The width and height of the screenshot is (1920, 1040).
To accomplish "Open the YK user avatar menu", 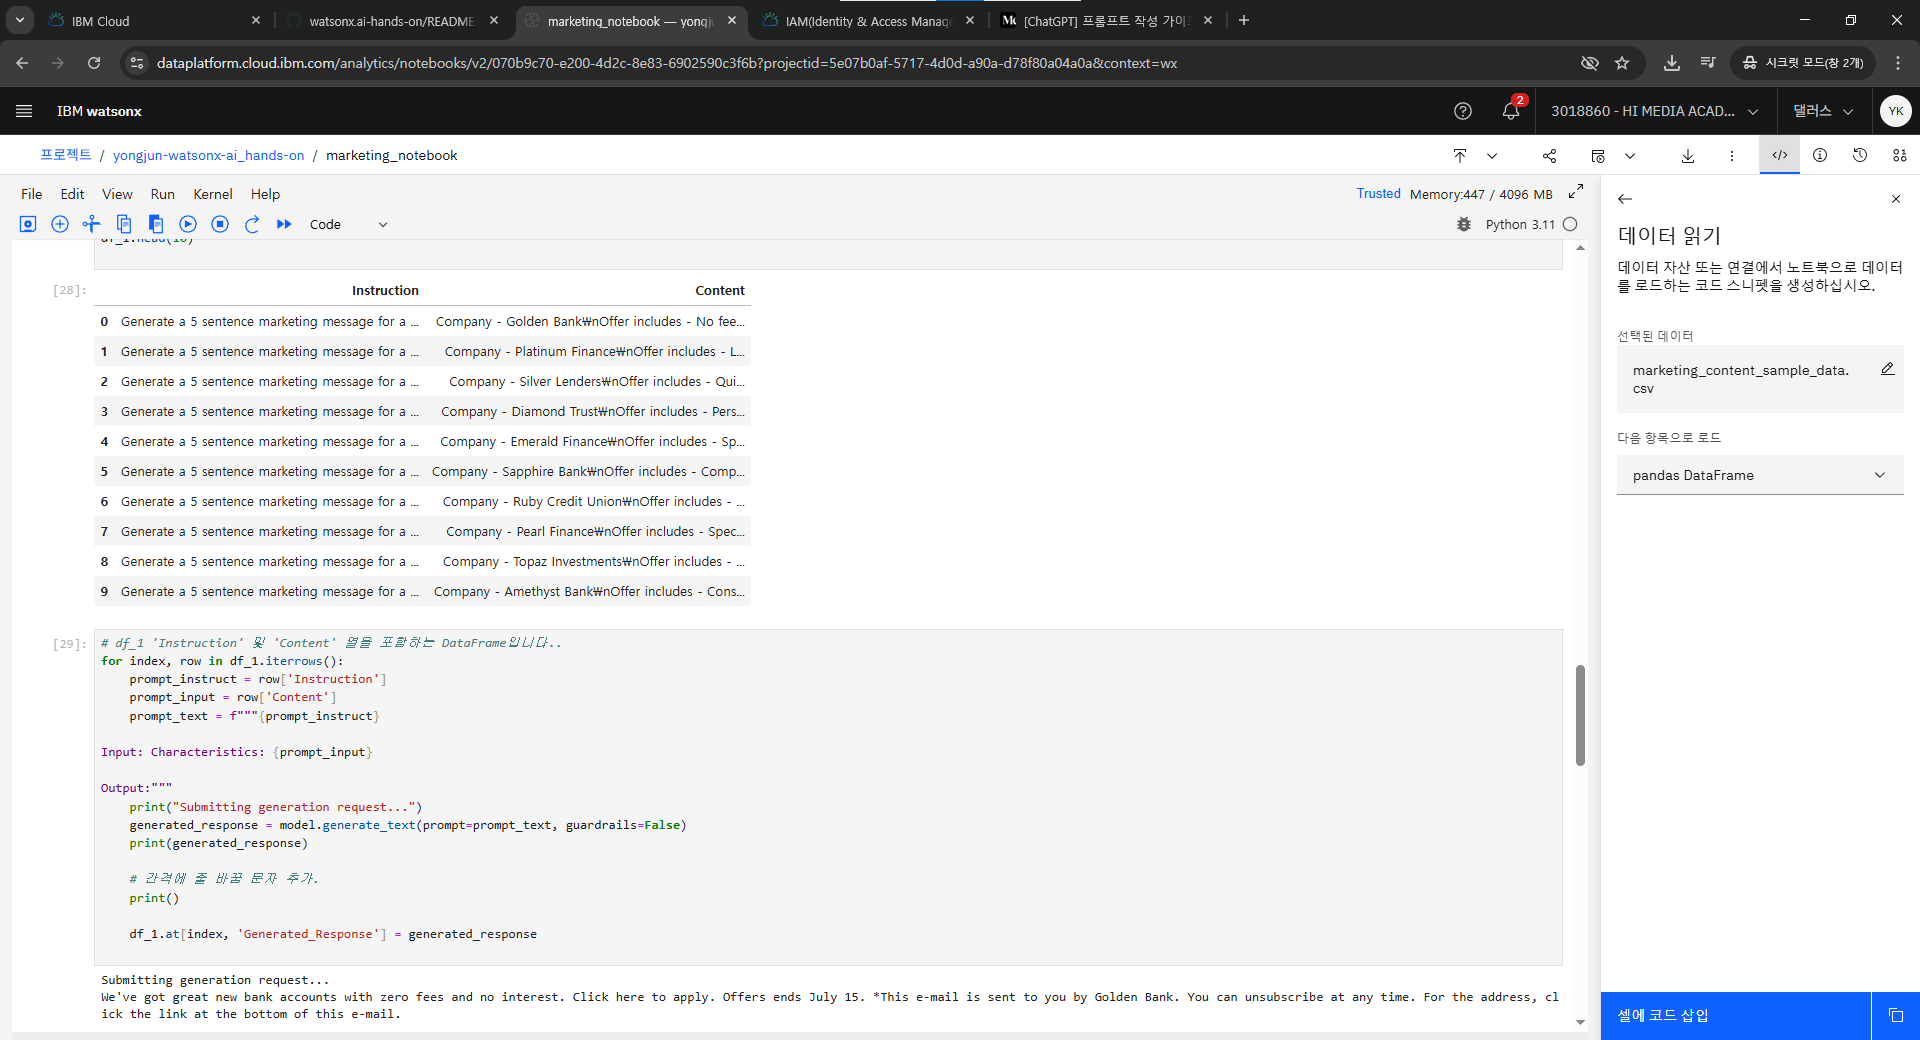I will click(x=1896, y=111).
